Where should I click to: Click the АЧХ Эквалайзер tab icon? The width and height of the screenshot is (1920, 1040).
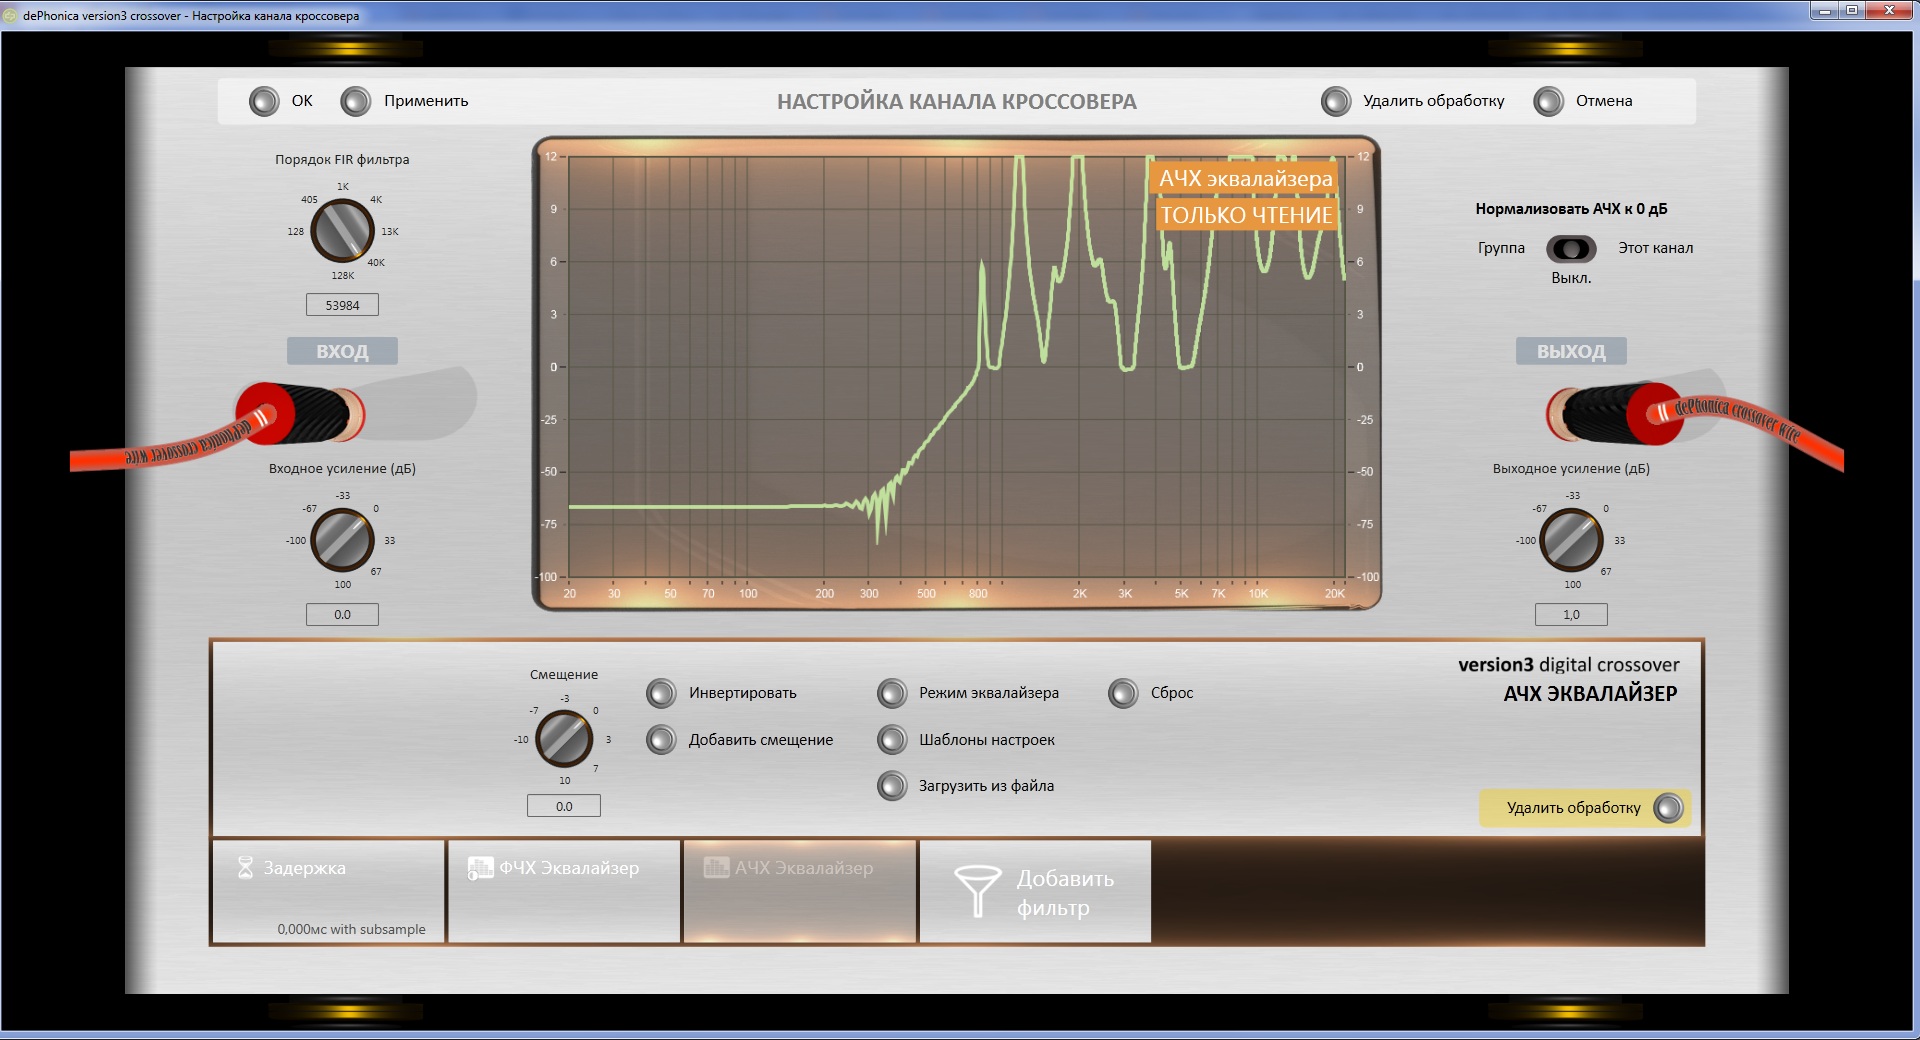[716, 867]
